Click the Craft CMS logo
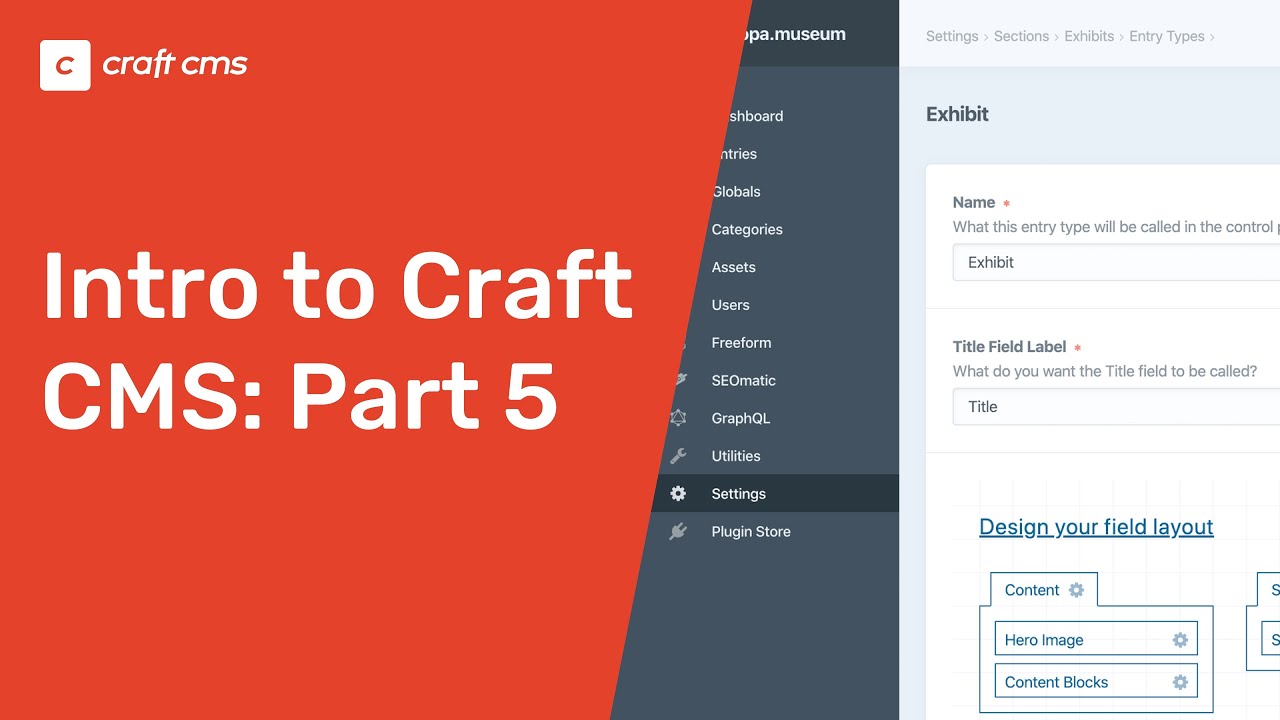This screenshot has width=1280, height=720. (x=144, y=65)
